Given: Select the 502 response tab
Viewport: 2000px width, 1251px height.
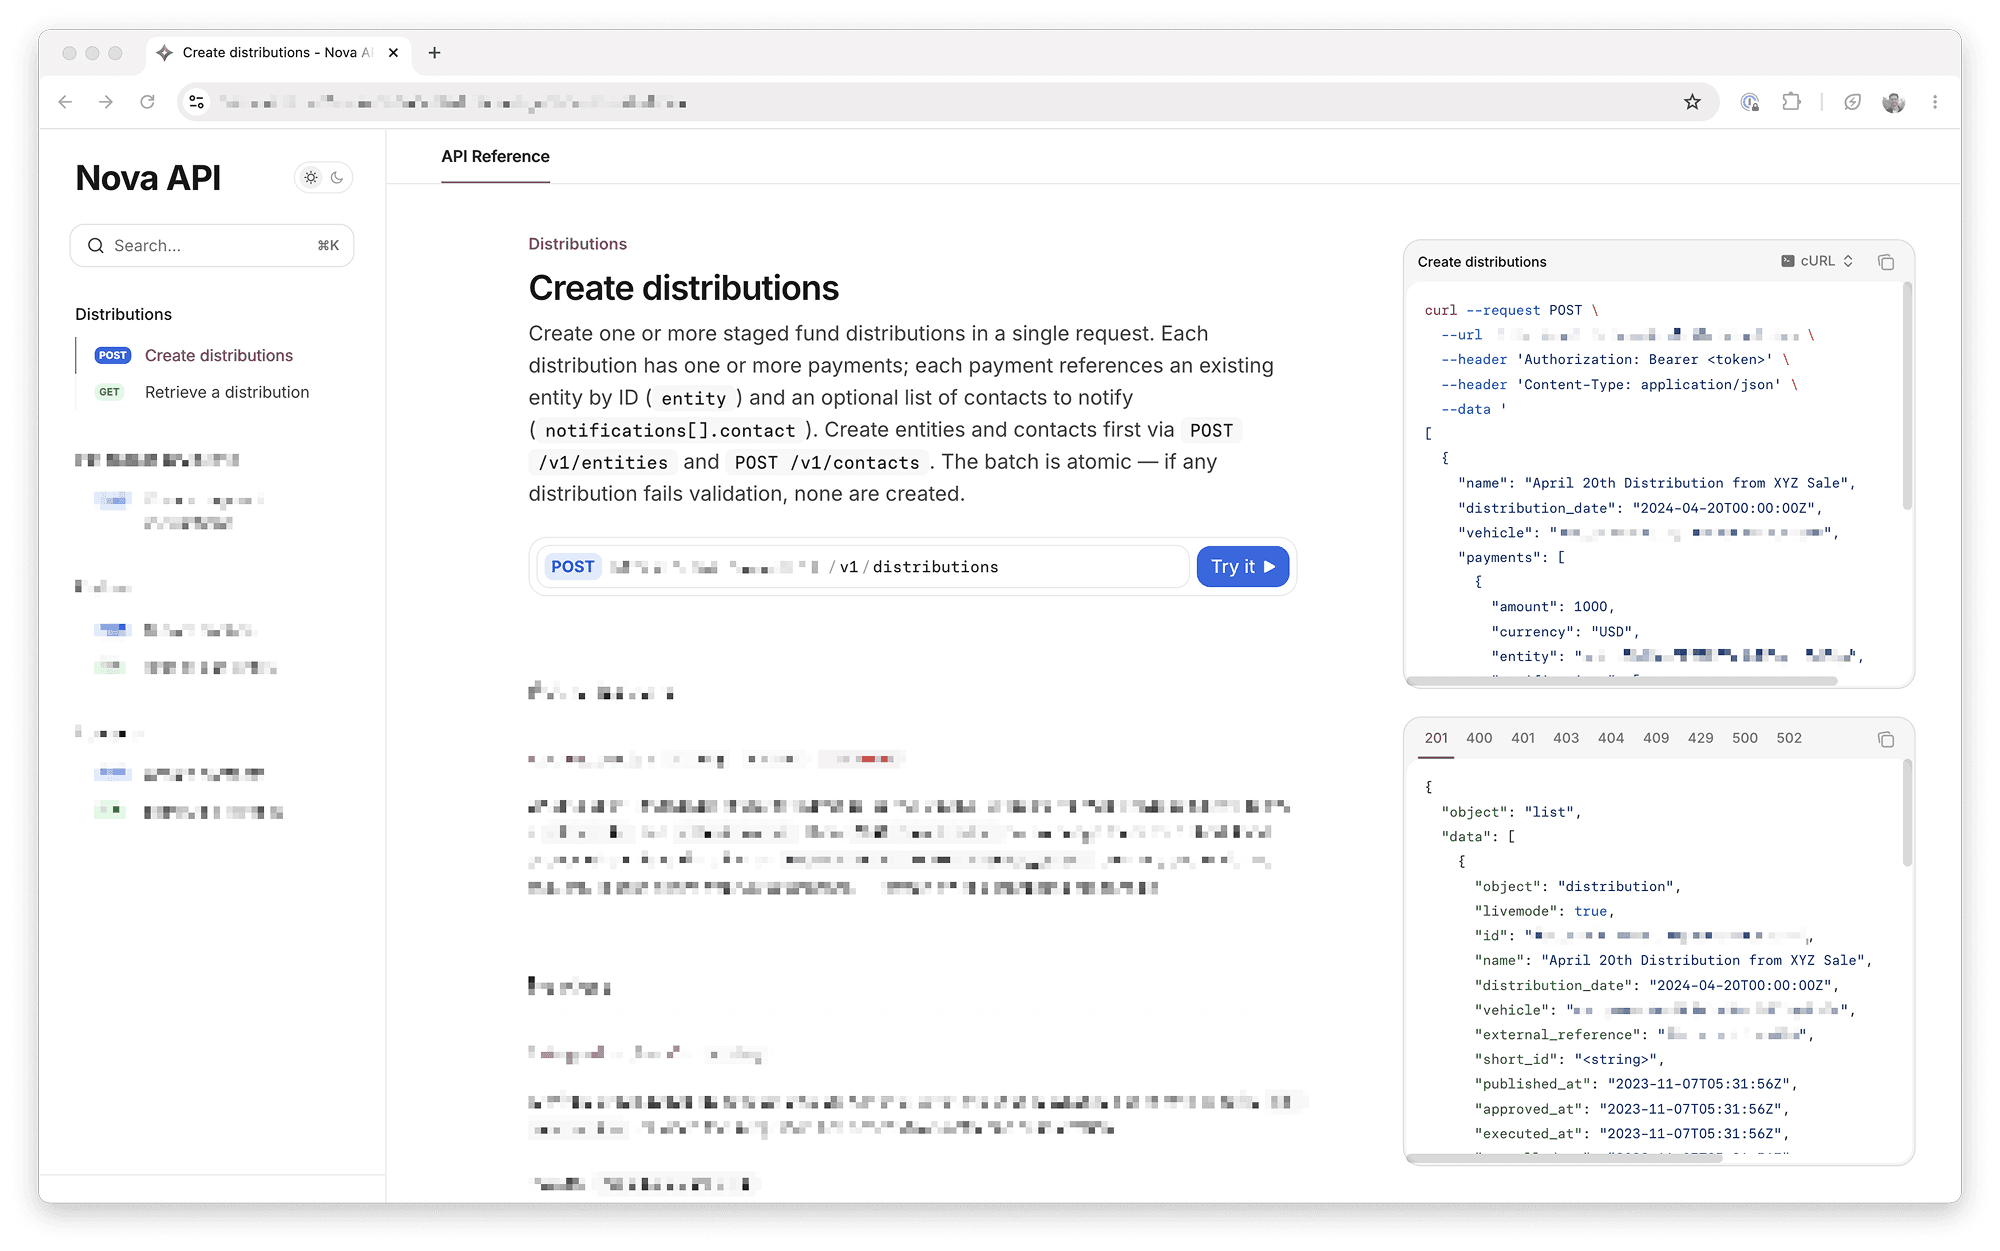Looking at the screenshot, I should coord(1789,739).
